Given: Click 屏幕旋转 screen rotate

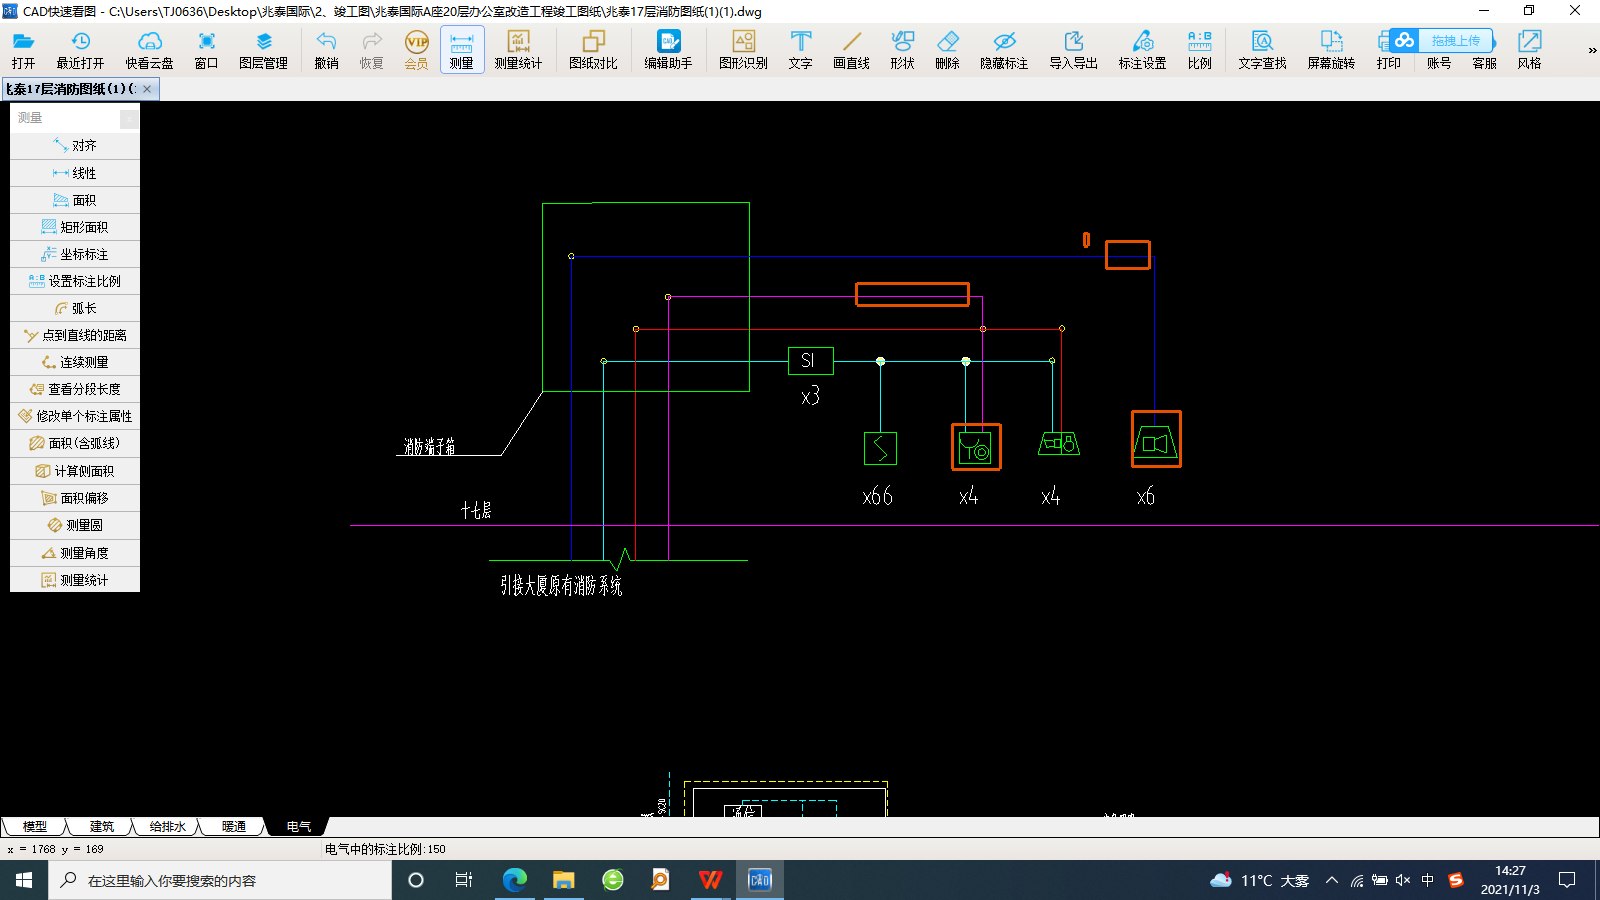Looking at the screenshot, I should [1331, 49].
